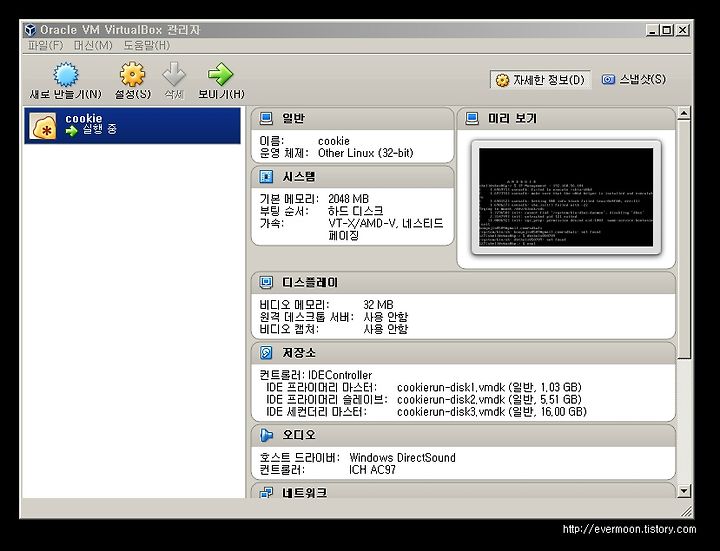Open System settings via 시스템 heading
This screenshot has width=720, height=551.
pos(299,176)
